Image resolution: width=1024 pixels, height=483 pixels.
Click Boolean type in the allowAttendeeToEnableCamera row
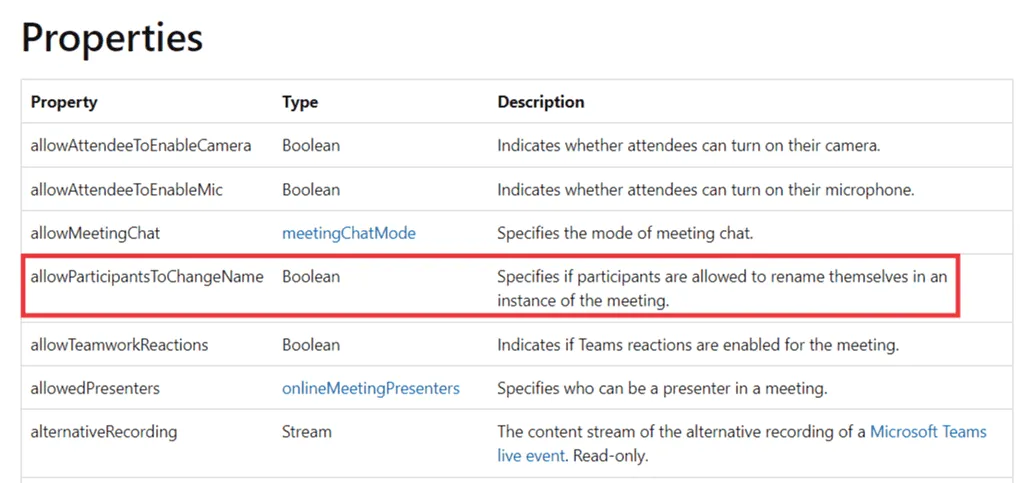[310, 145]
